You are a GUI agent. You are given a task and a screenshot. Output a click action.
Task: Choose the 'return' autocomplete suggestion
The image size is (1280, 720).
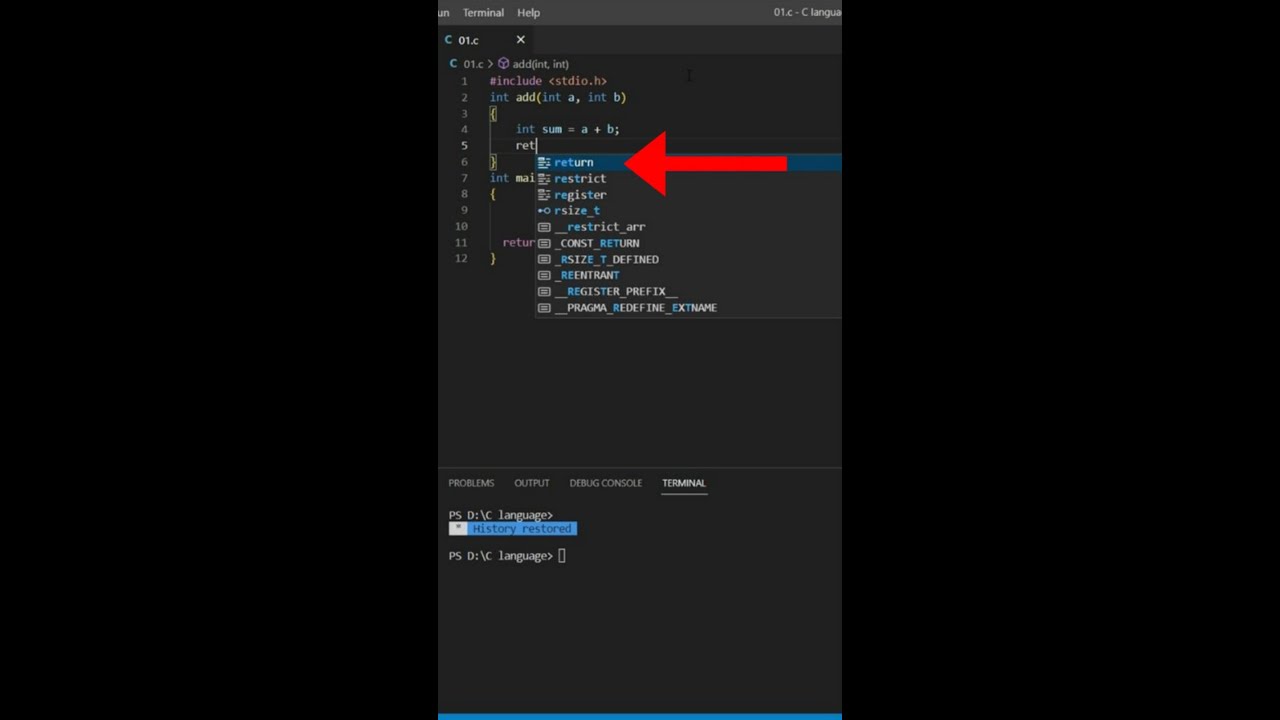[688, 162]
